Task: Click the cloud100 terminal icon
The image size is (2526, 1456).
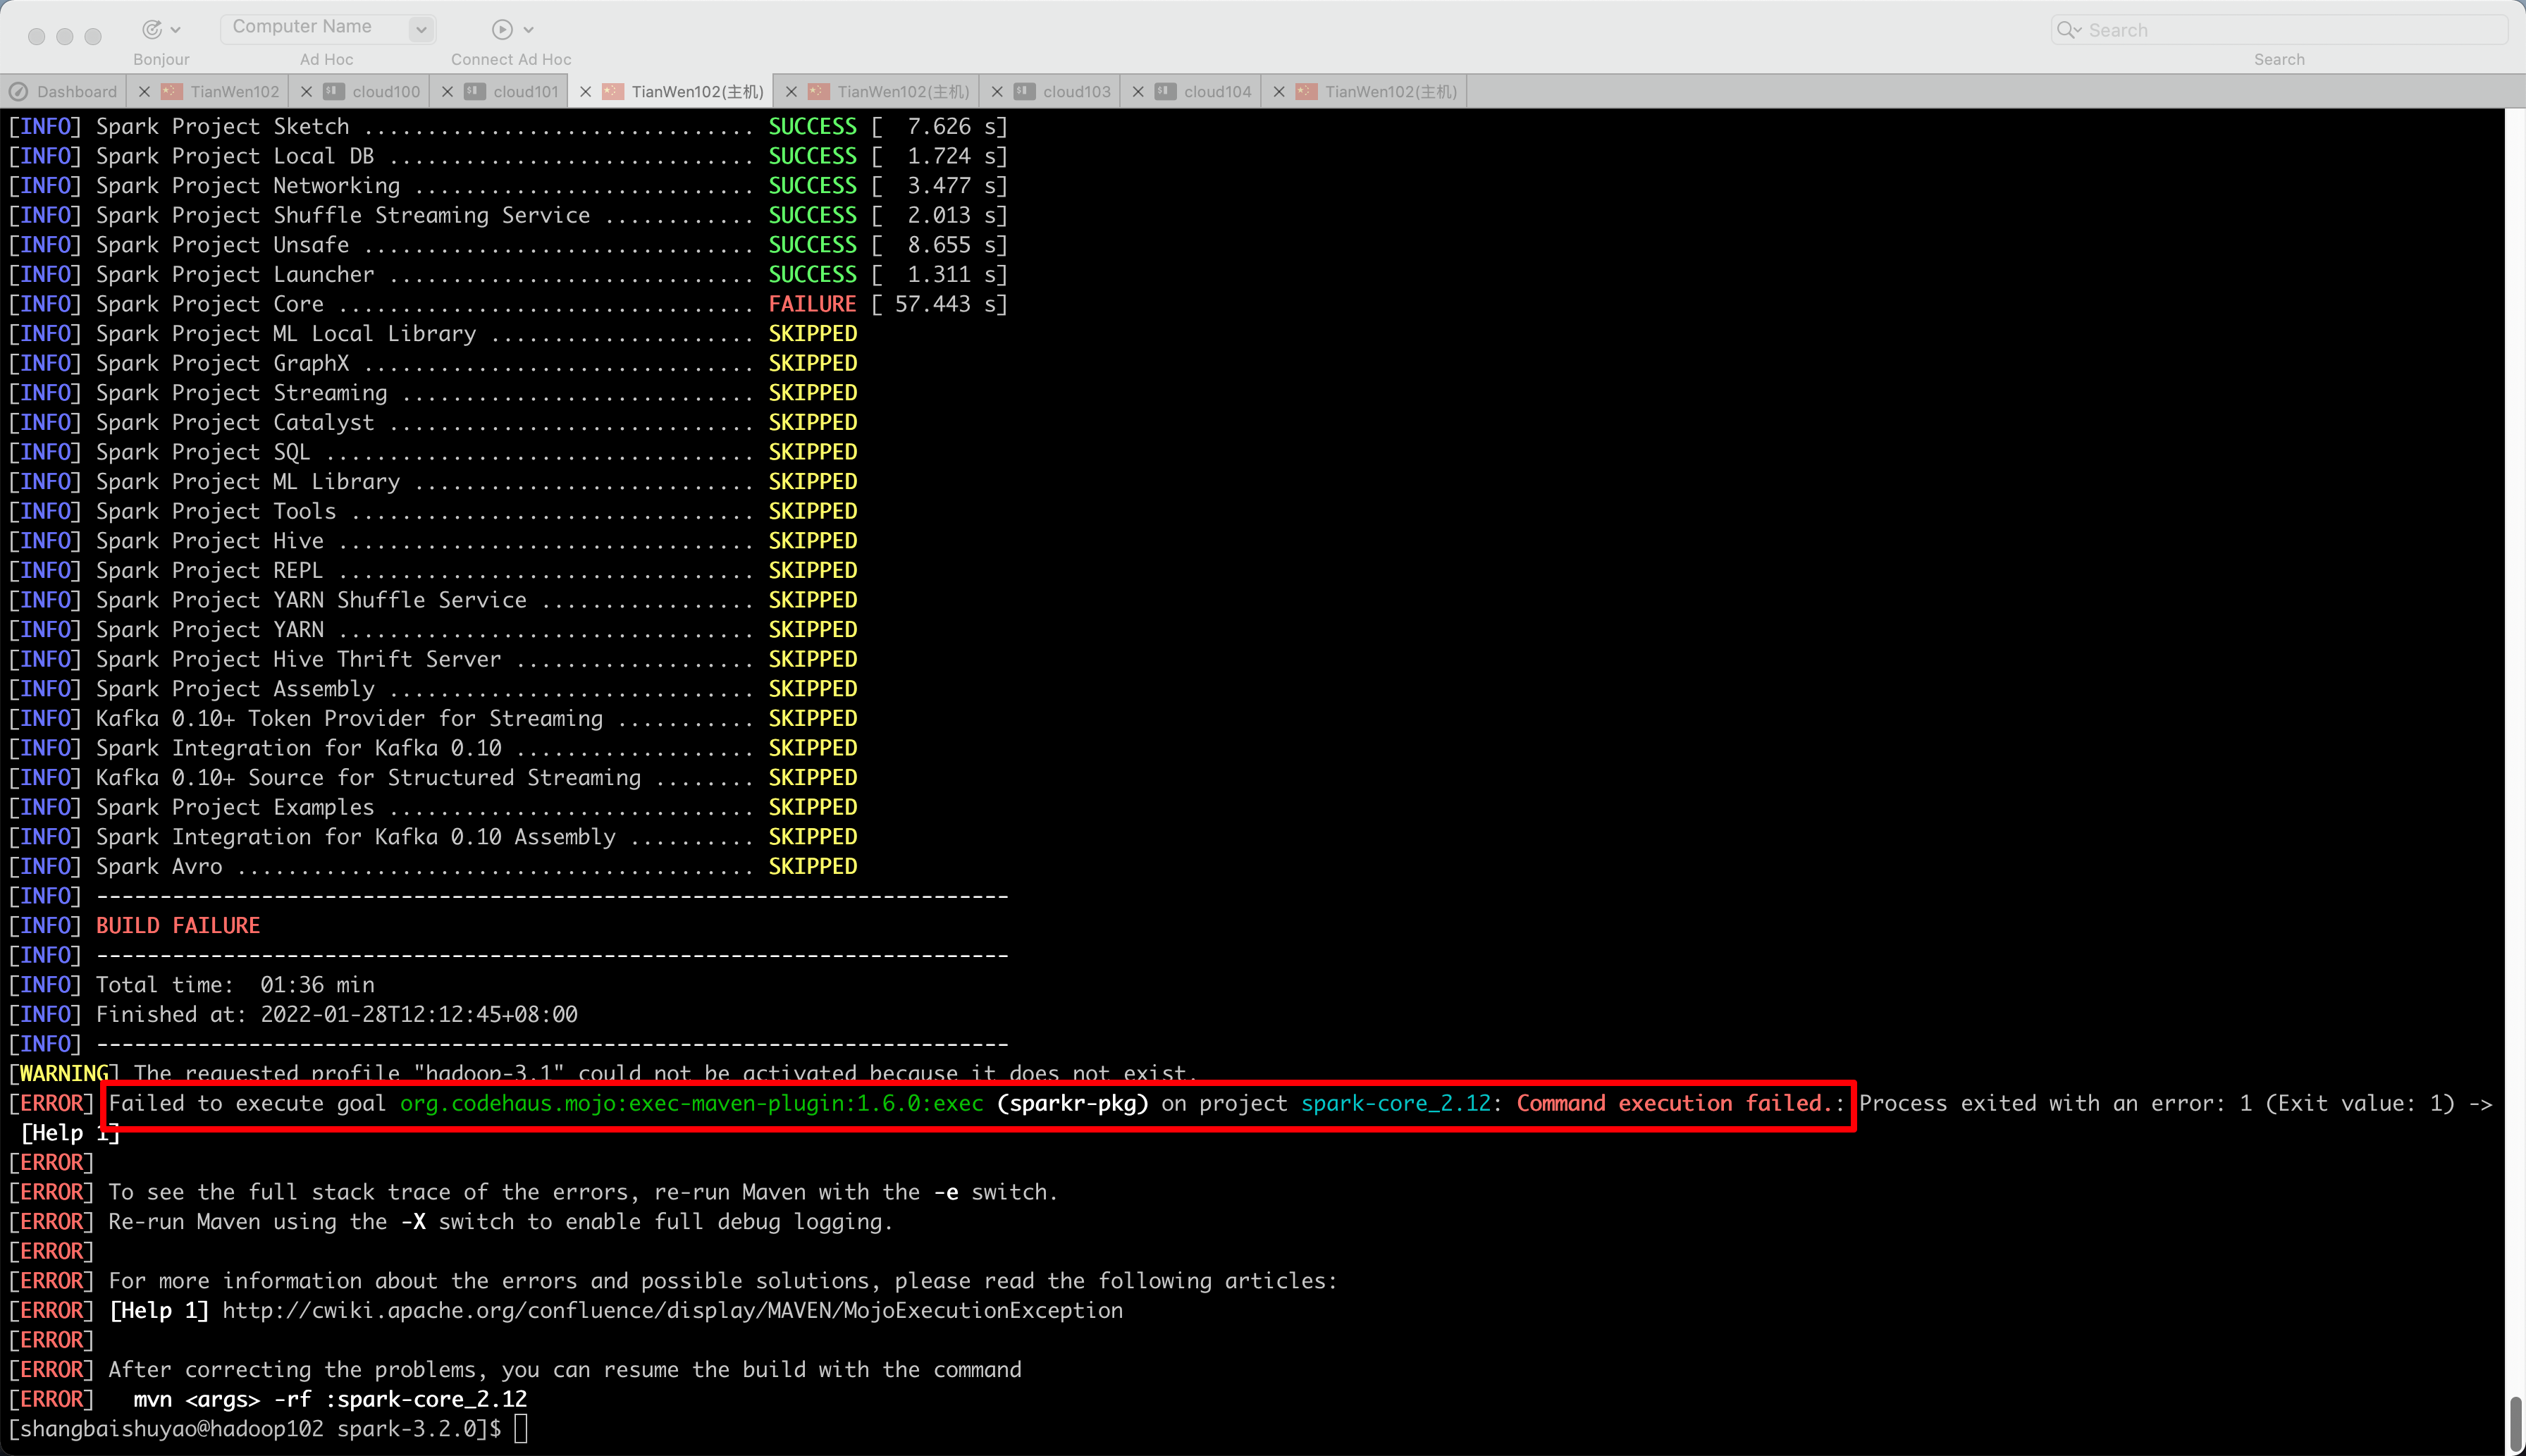Action: click(334, 91)
